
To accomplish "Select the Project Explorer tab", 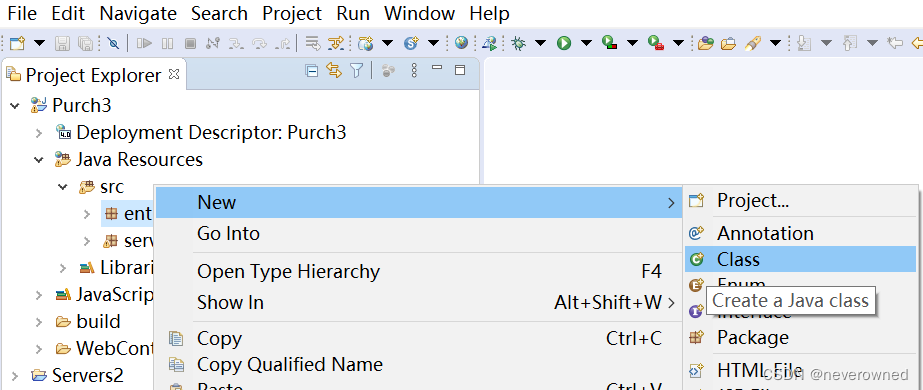I will 93,75.
